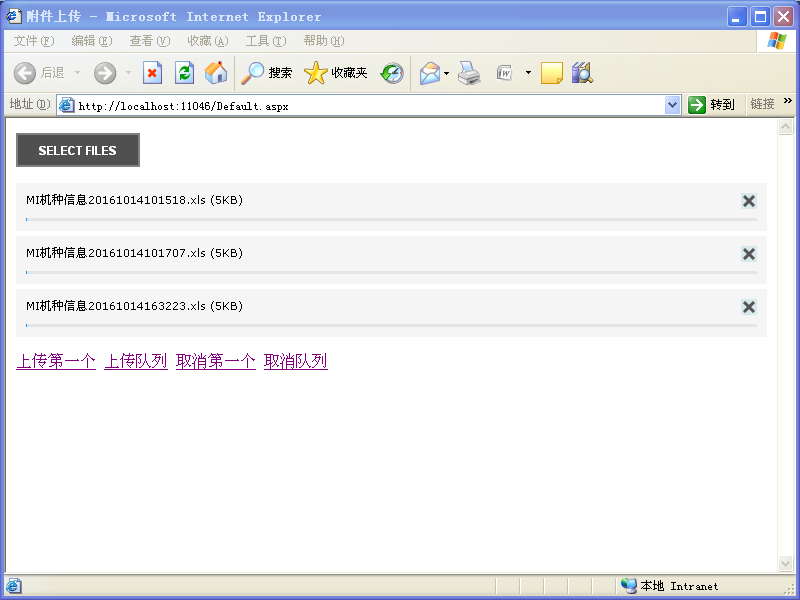Viewport: 800px width, 600px height.
Task: Open the 查看(V) menu
Action: [x=150, y=41]
